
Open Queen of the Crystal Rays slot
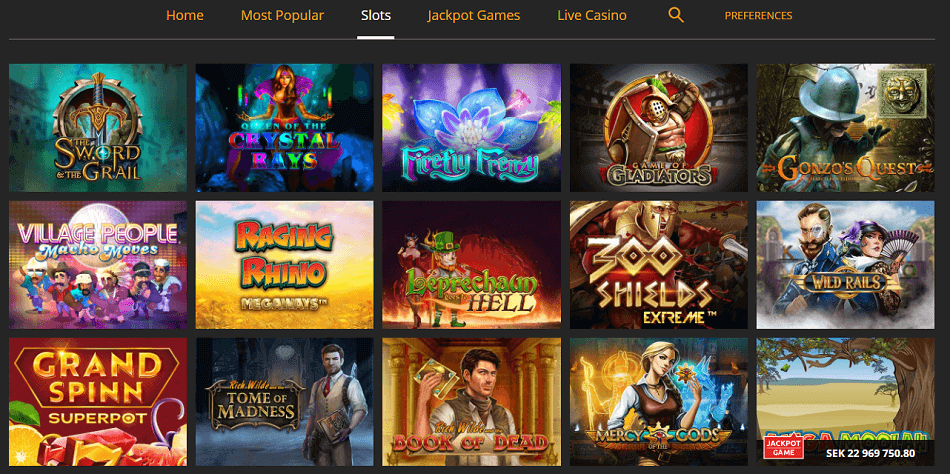(x=285, y=128)
